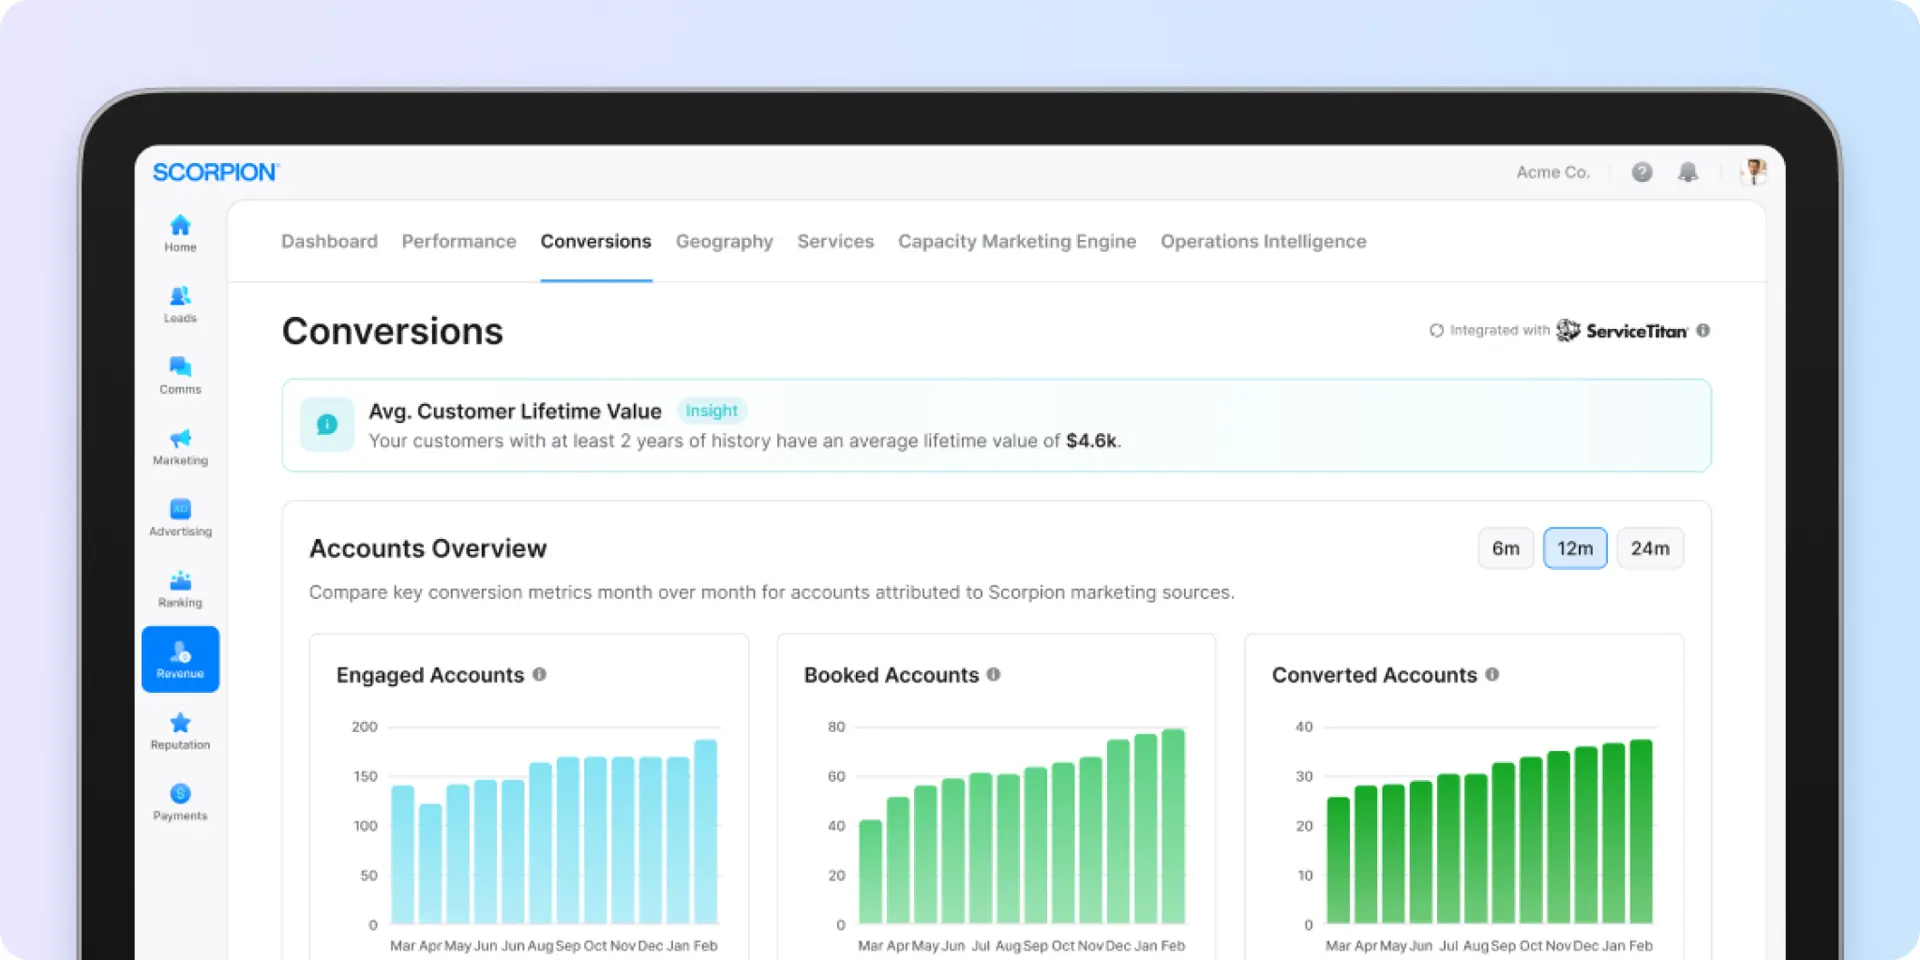The width and height of the screenshot is (1920, 960).
Task: Open the user profile avatar menu
Action: point(1753,172)
